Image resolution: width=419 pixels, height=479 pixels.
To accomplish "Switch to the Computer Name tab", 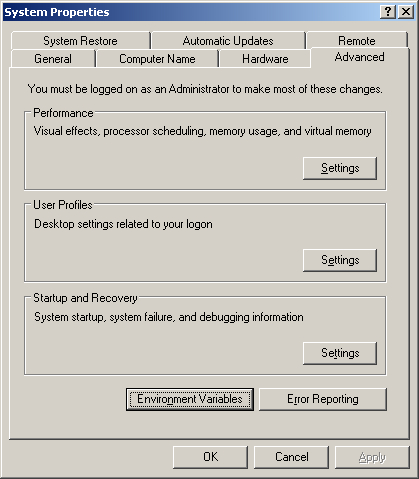I will [x=157, y=59].
